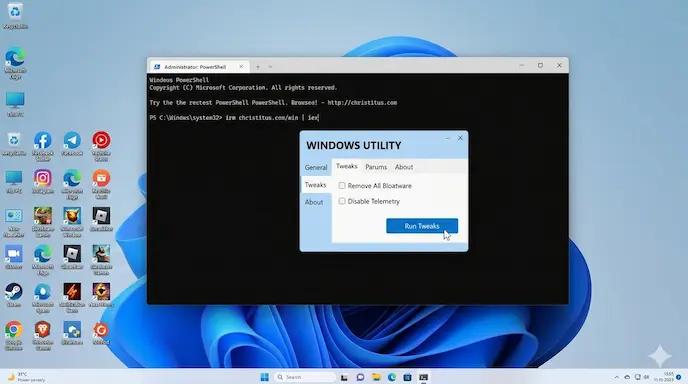Minimize the Windows Utility dialog
This screenshot has width=688, height=384.
447,138
